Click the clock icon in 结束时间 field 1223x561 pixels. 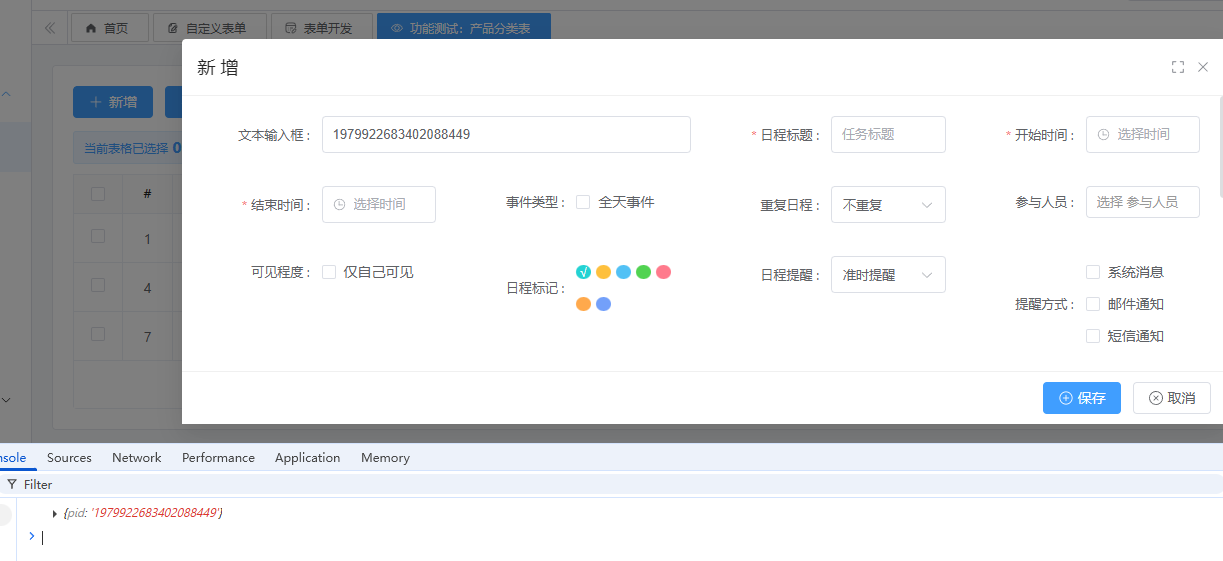tap(339, 204)
